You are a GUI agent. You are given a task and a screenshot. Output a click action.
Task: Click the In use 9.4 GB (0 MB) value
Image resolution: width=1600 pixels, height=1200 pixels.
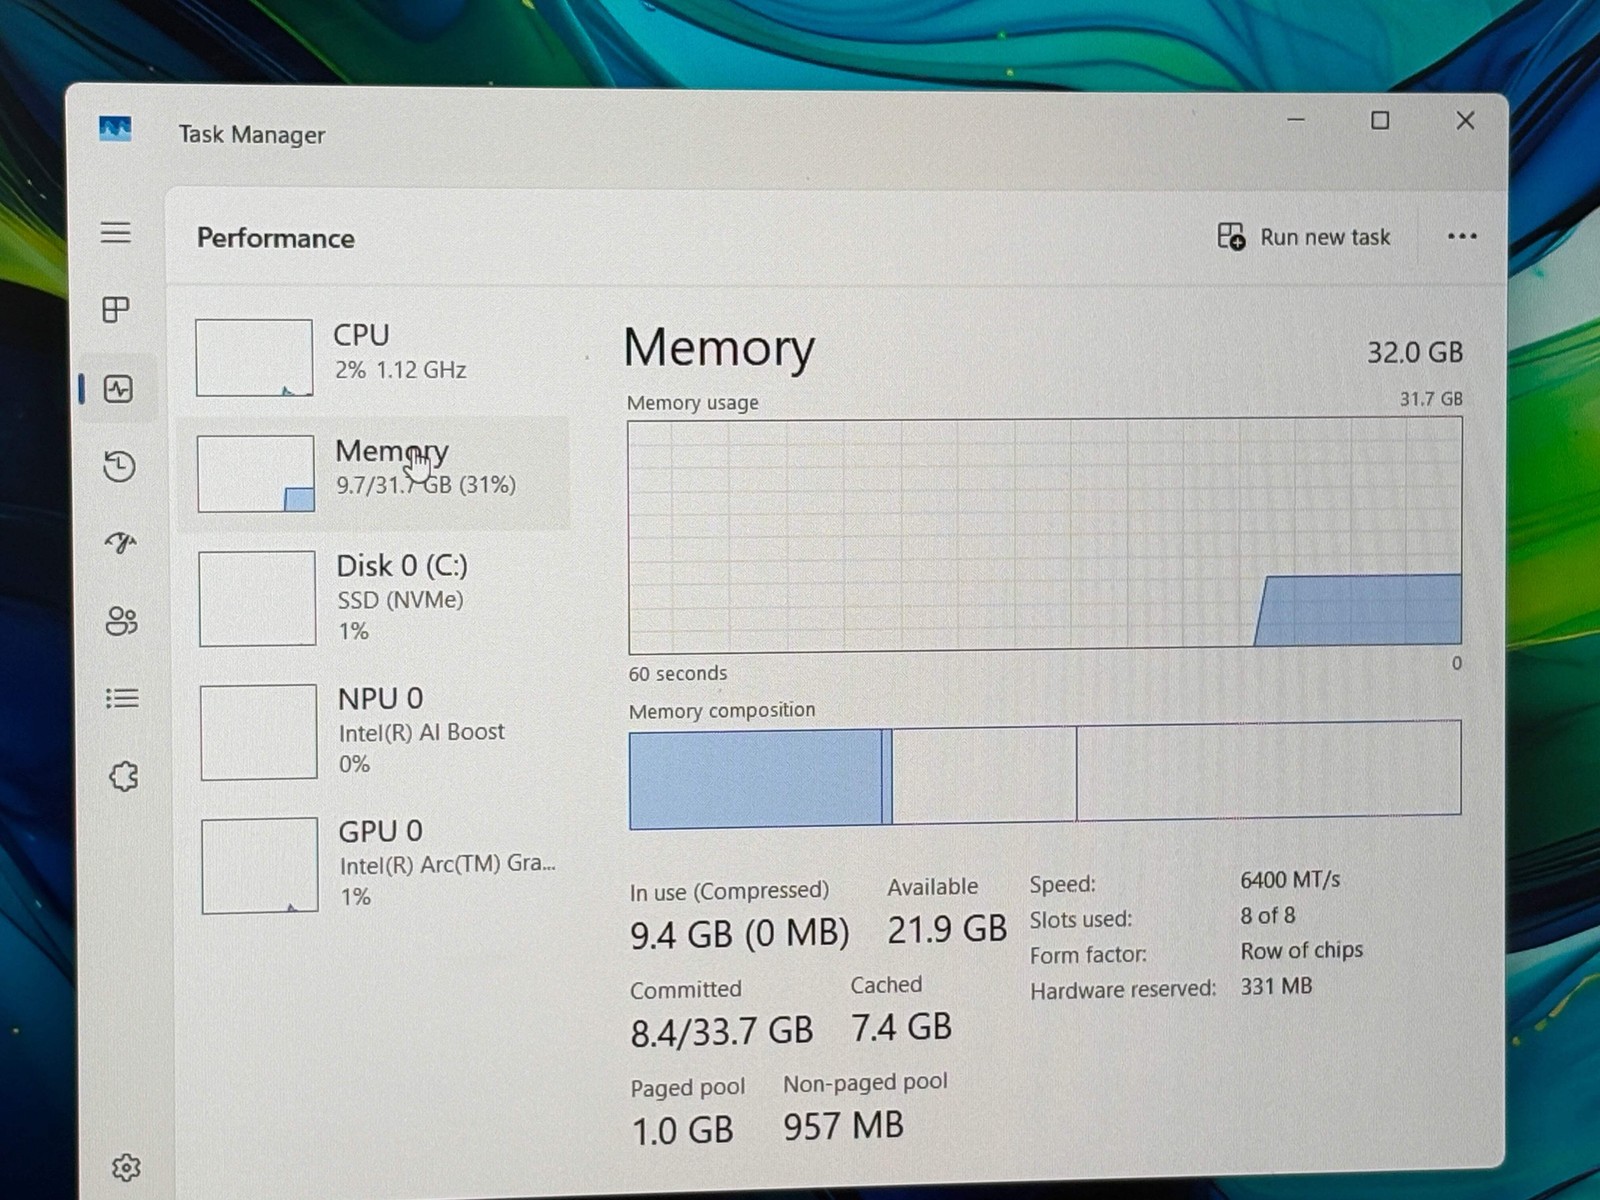pyautogui.click(x=739, y=934)
